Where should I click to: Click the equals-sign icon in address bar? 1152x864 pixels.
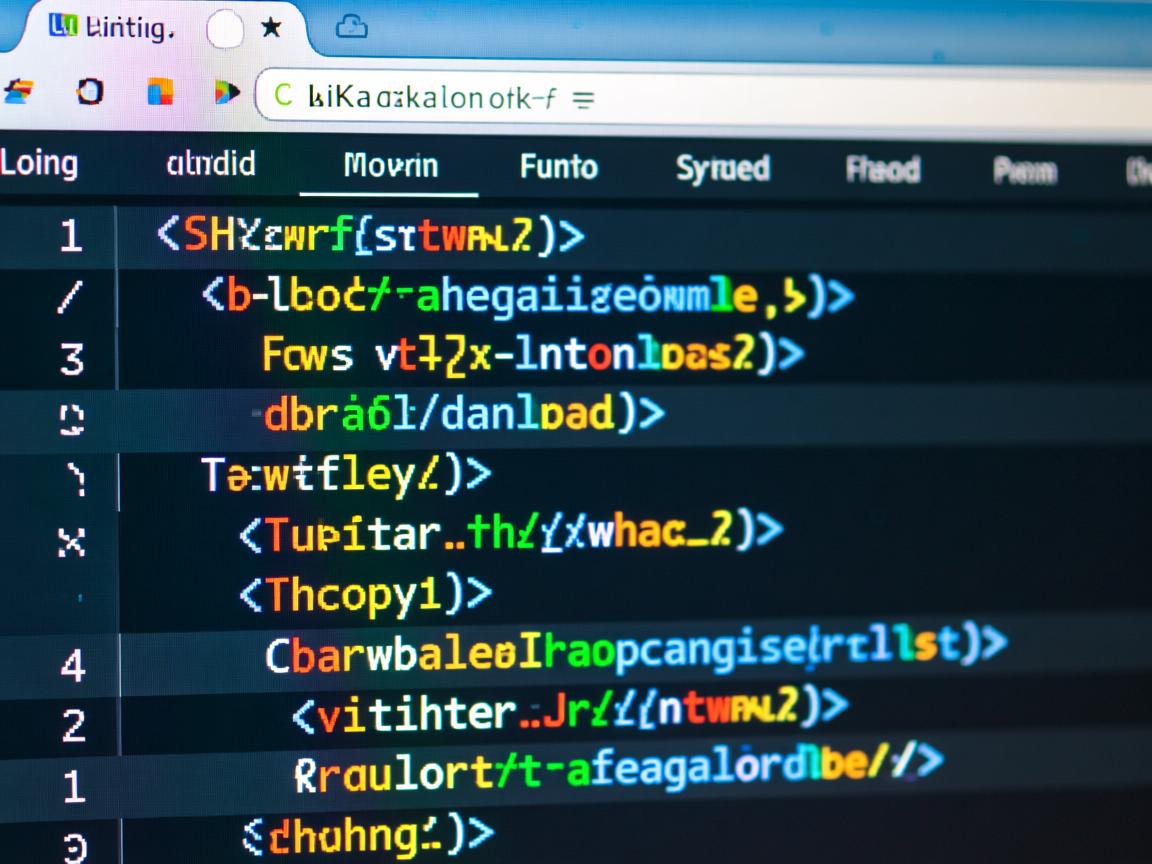click(581, 99)
